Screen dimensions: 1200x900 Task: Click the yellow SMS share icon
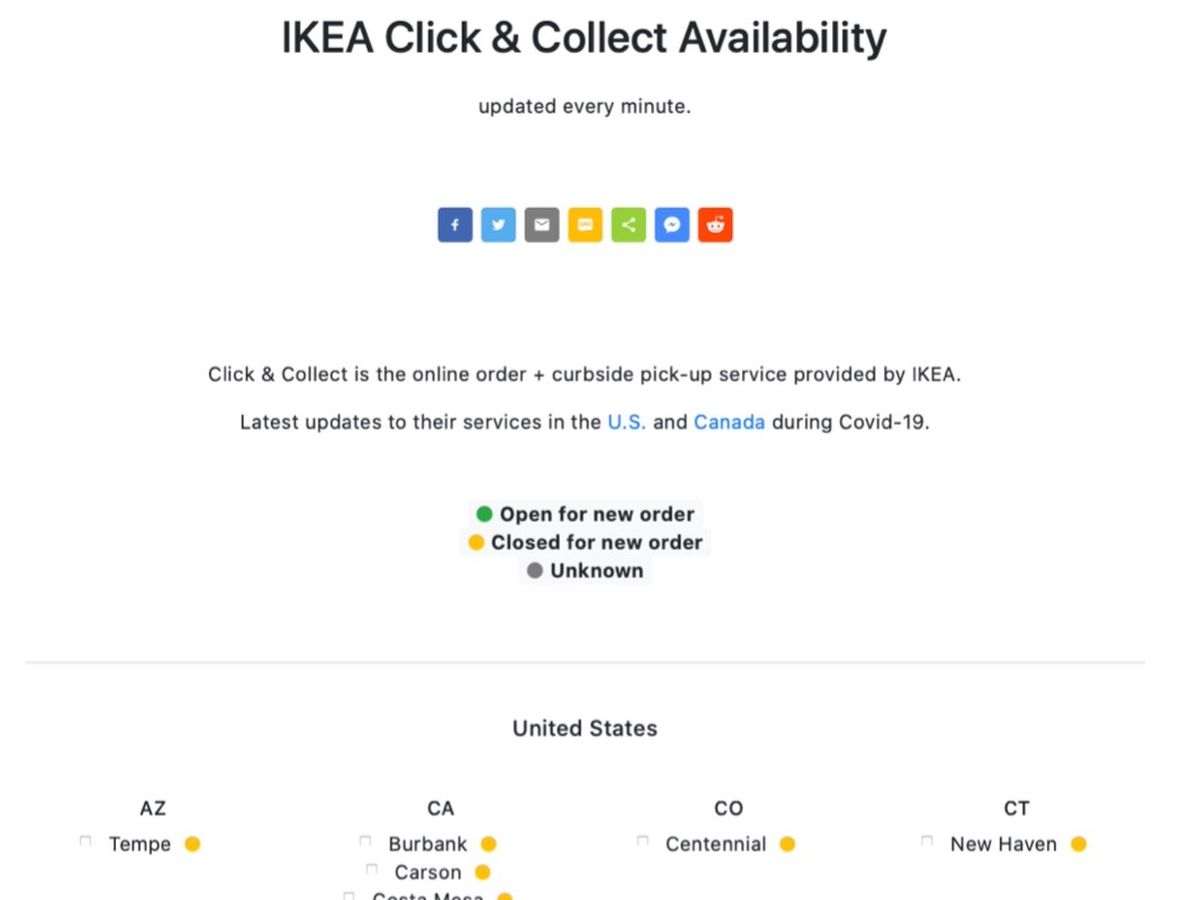click(585, 225)
